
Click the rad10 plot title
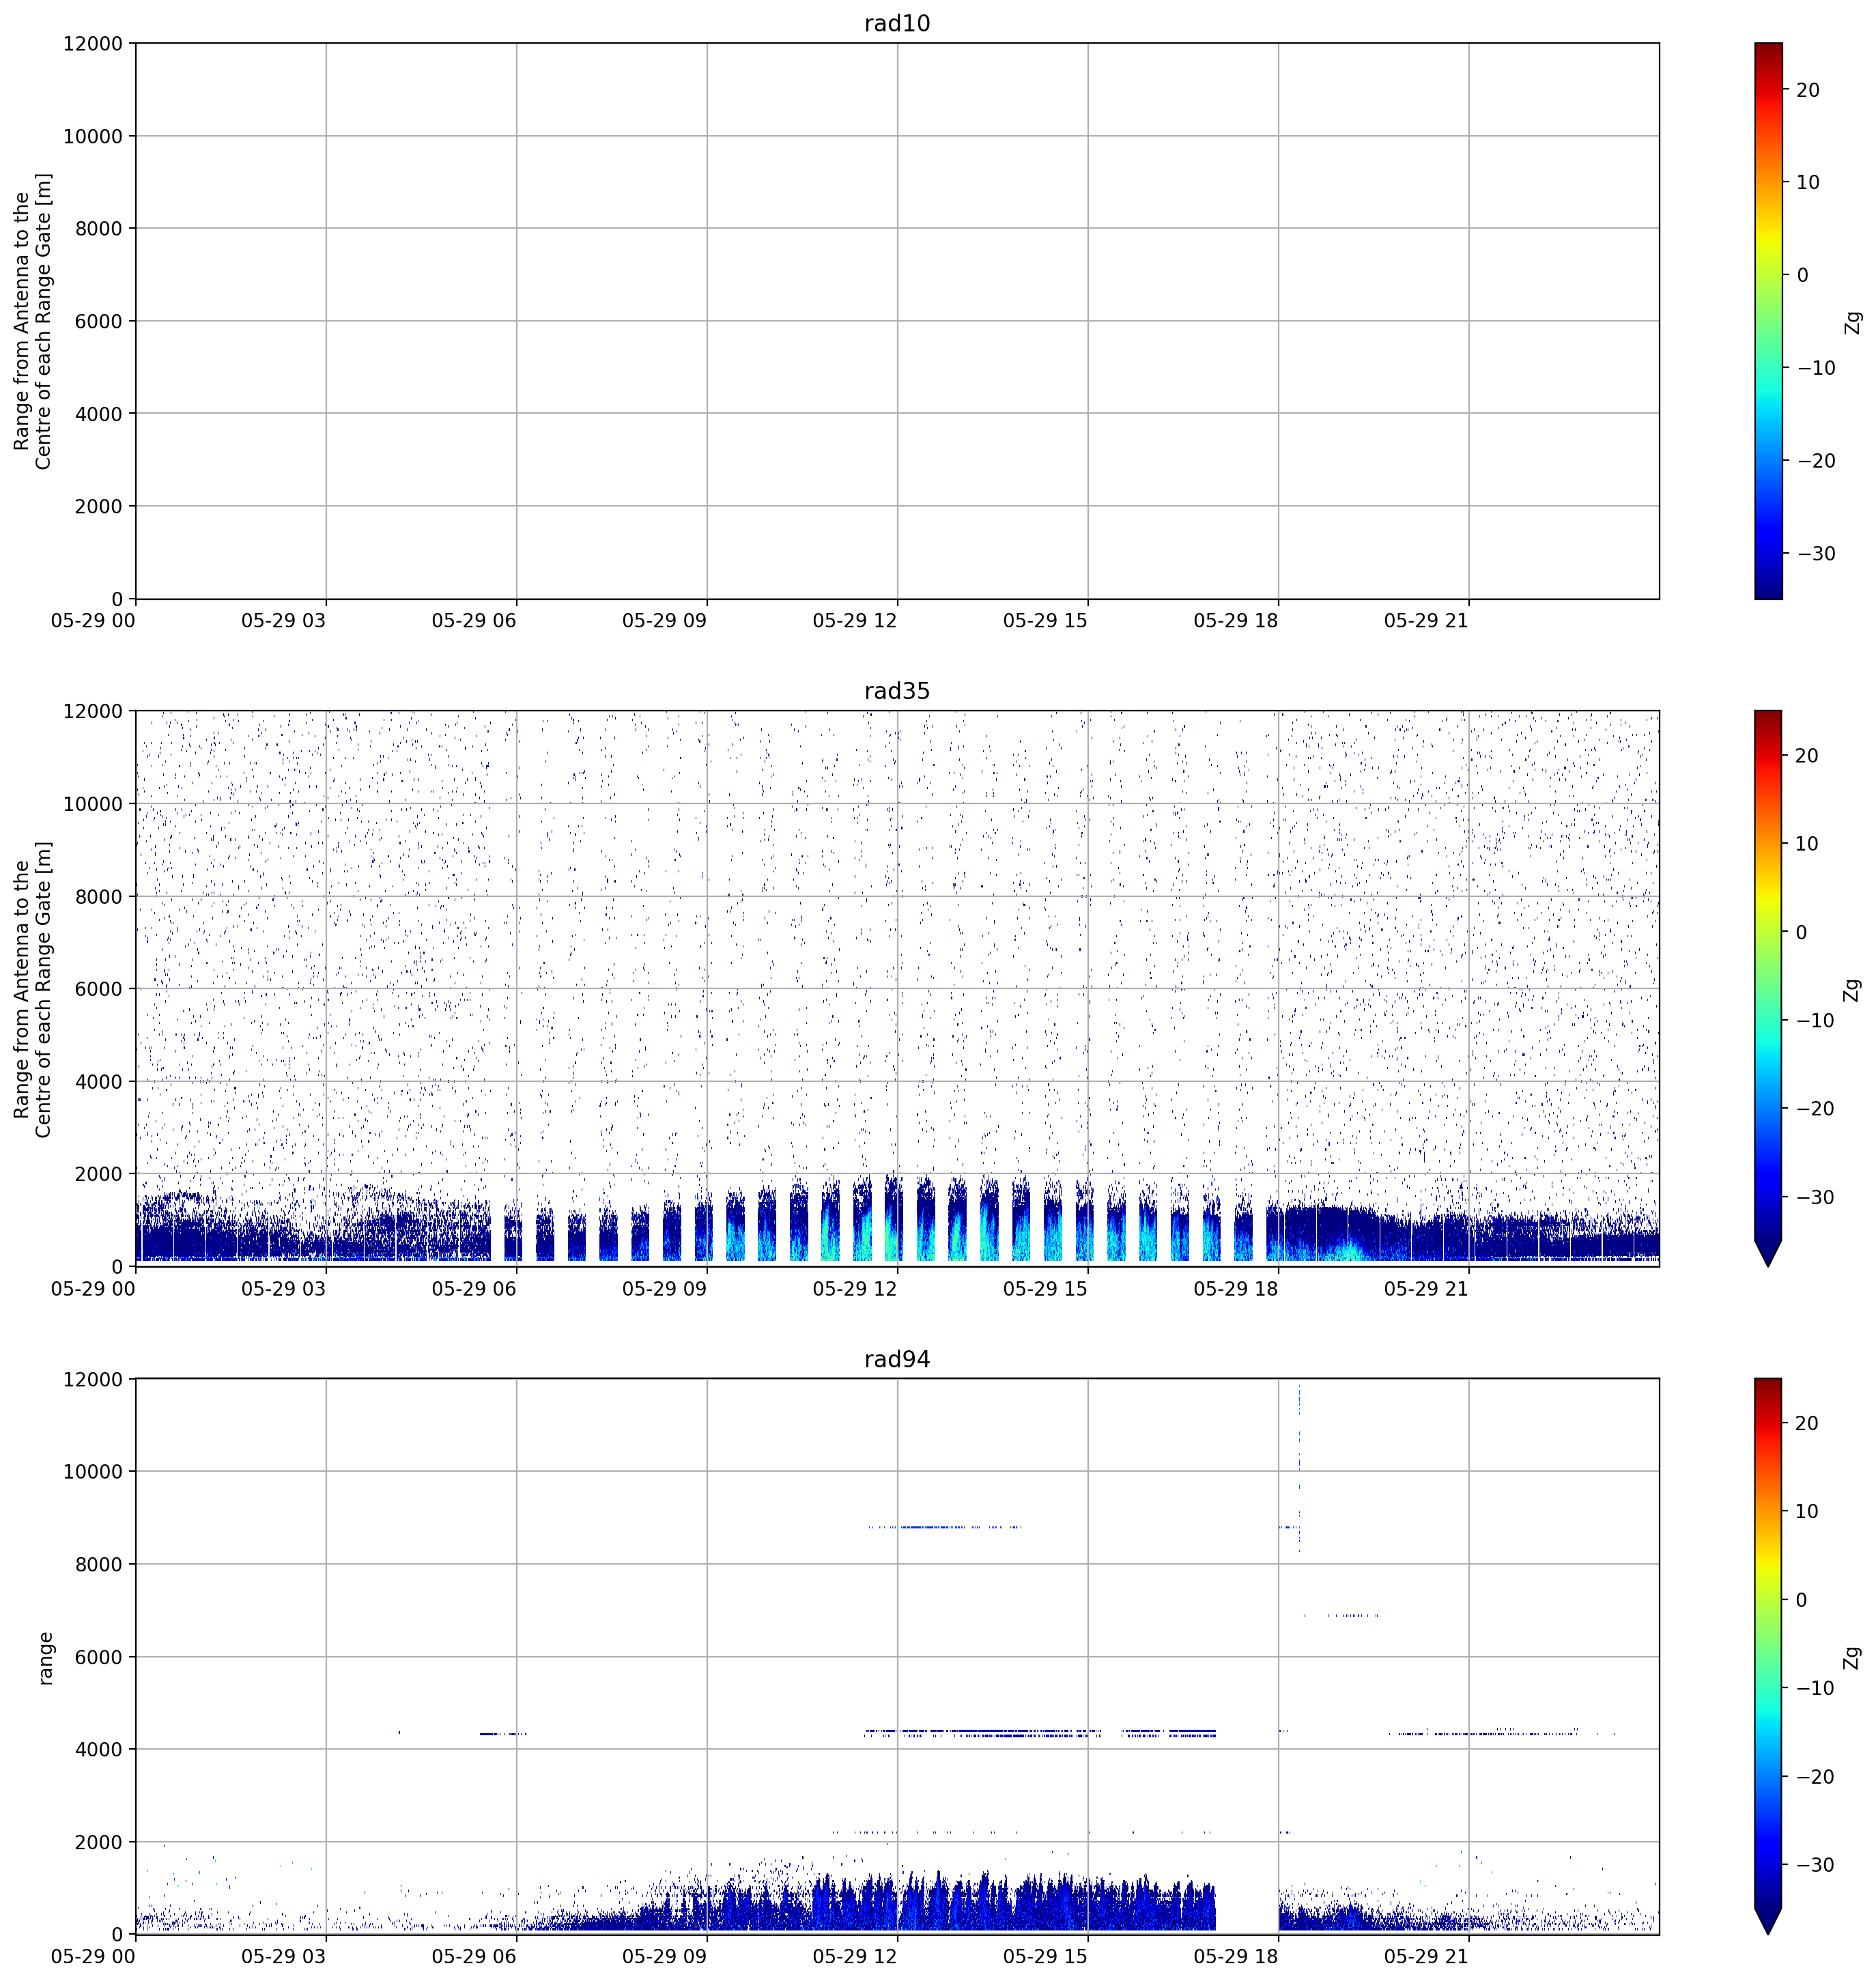[x=897, y=23]
